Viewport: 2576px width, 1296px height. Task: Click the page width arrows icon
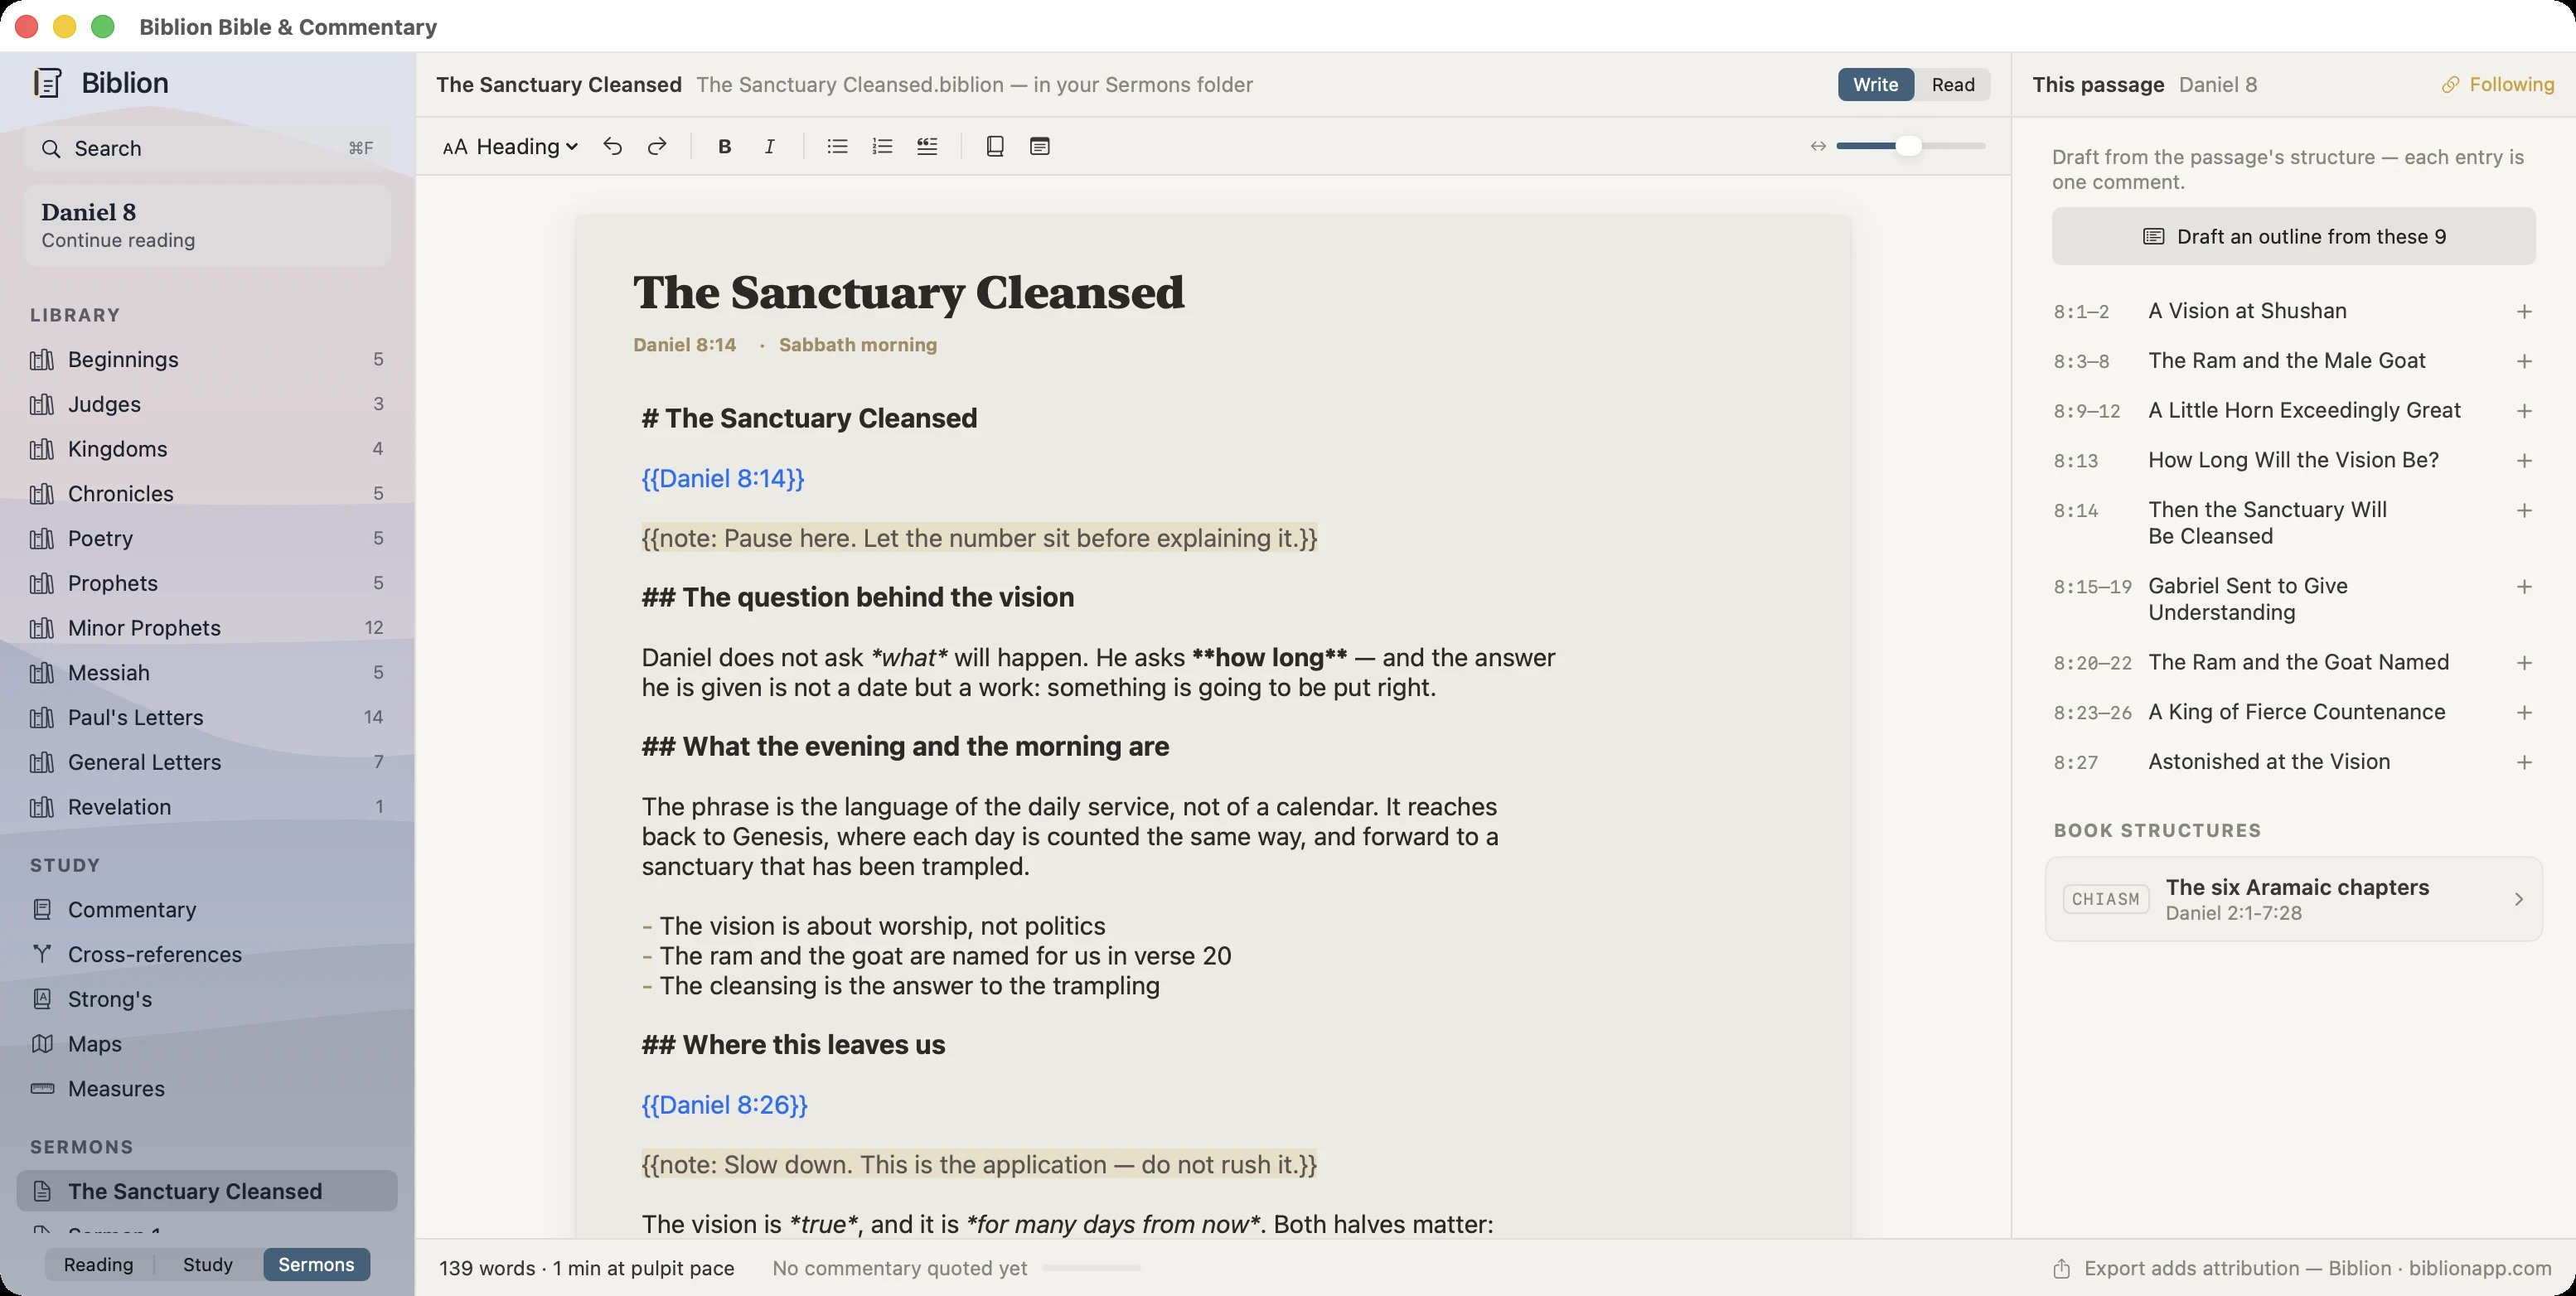[x=1818, y=147]
